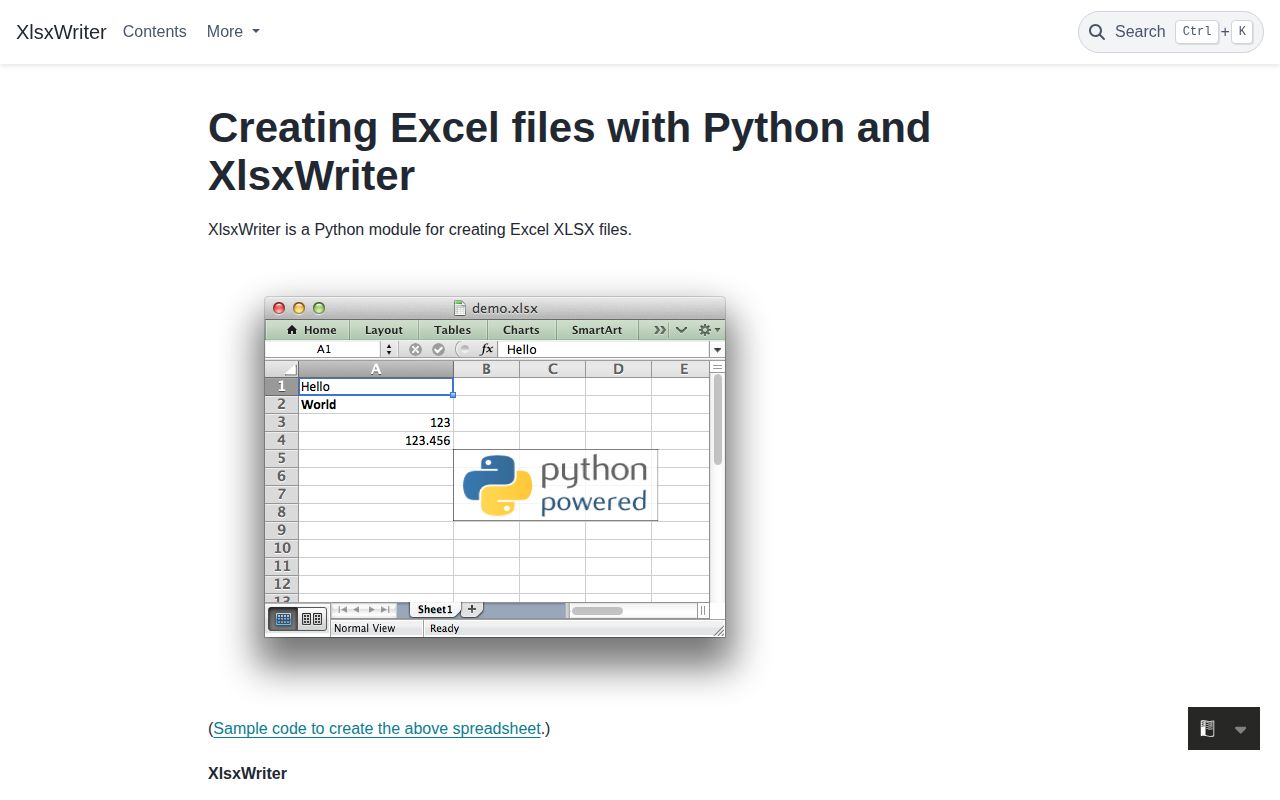
Task: Open the Read the Docs book icon
Action: [1207, 729]
